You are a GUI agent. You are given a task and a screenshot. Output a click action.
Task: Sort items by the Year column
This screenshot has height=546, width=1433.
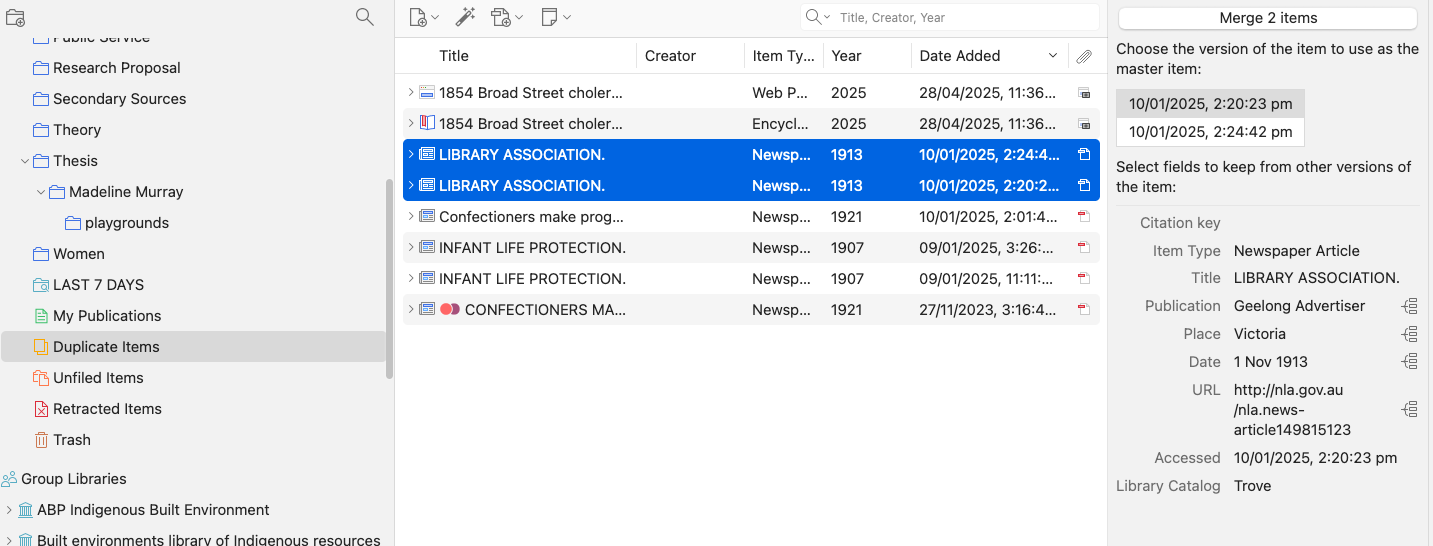point(867,56)
